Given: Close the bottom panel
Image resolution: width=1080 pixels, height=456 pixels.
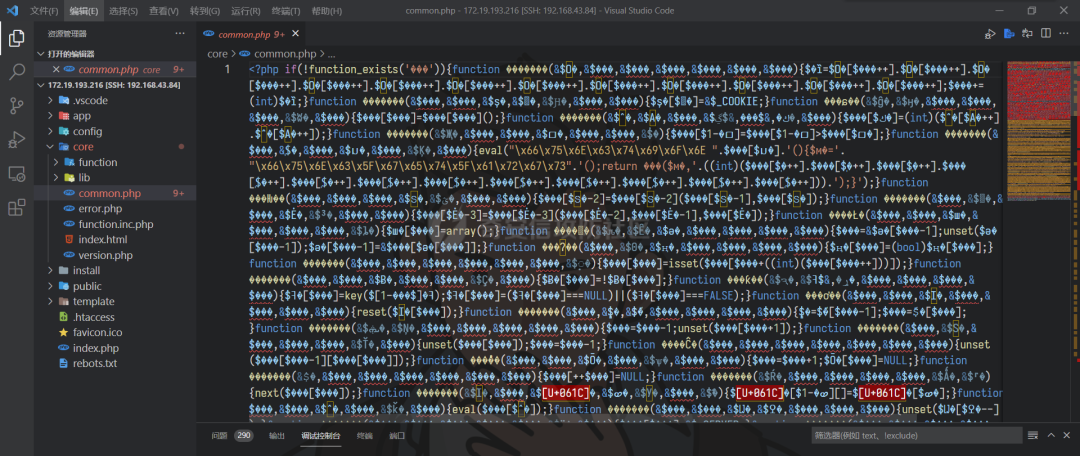Looking at the screenshot, I should (x=1068, y=435).
